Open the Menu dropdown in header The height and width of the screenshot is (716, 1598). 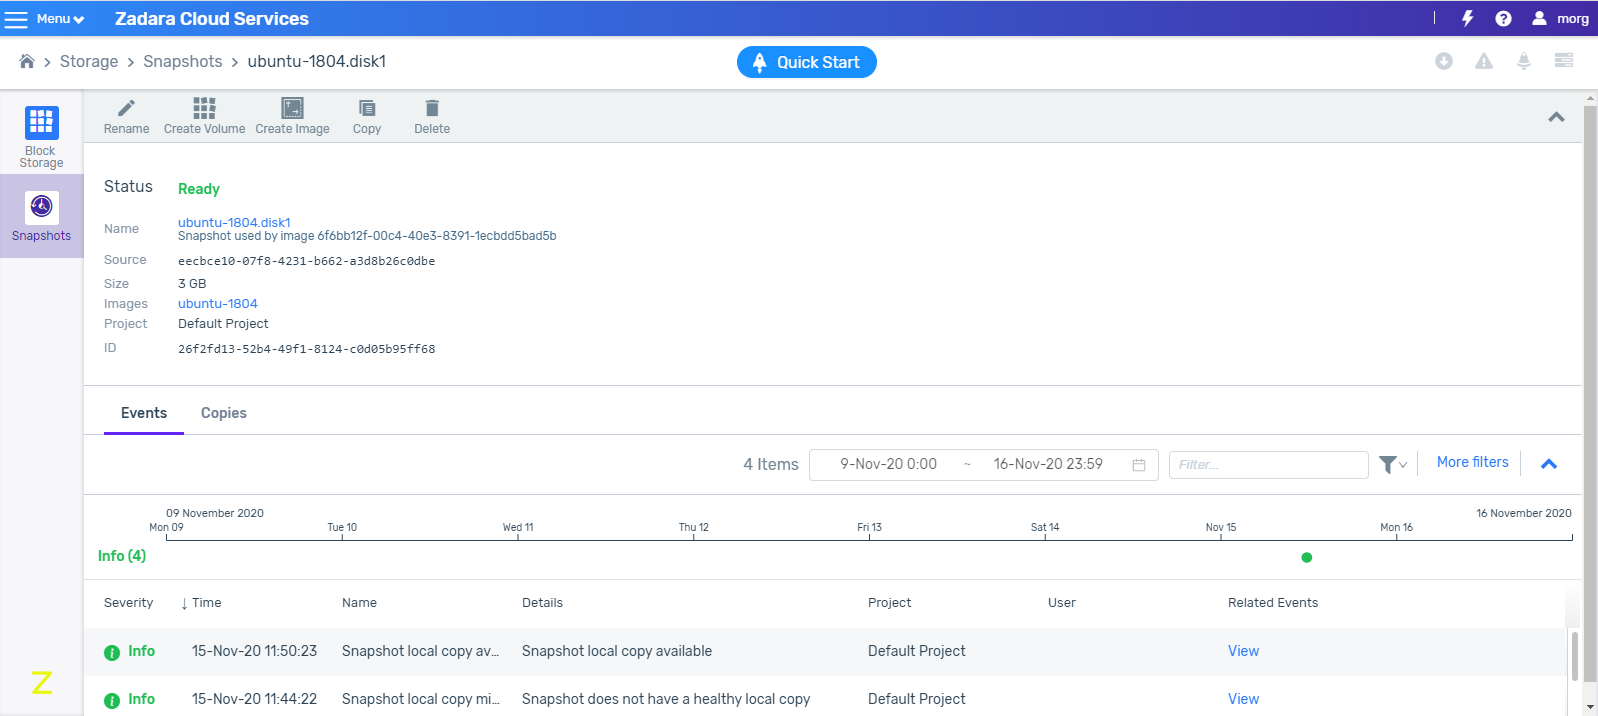coord(60,19)
